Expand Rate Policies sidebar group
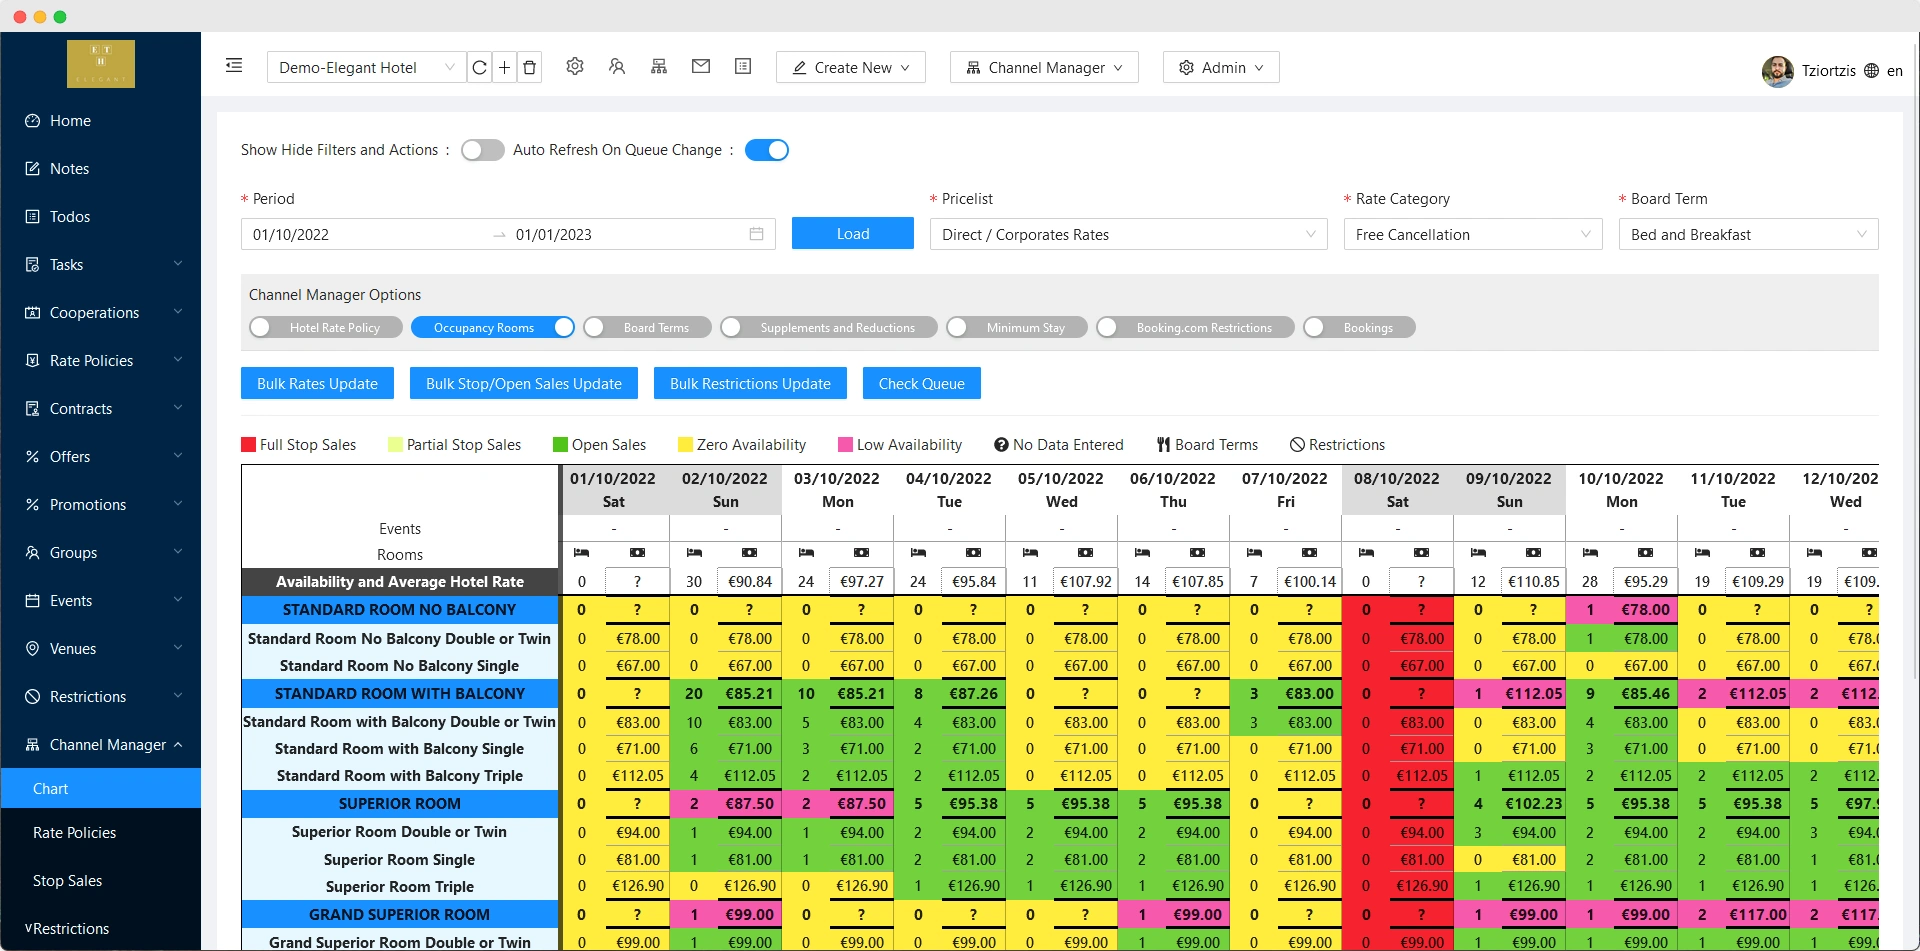 pyautogui.click(x=101, y=360)
